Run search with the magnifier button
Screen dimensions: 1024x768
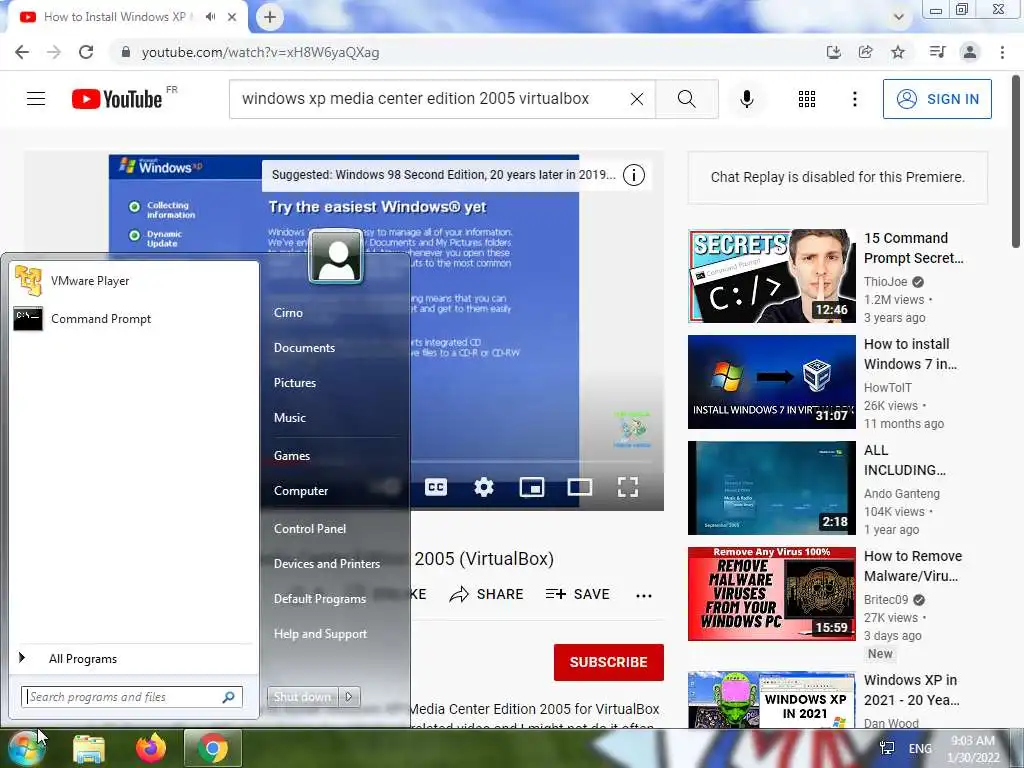pyautogui.click(x=686, y=99)
